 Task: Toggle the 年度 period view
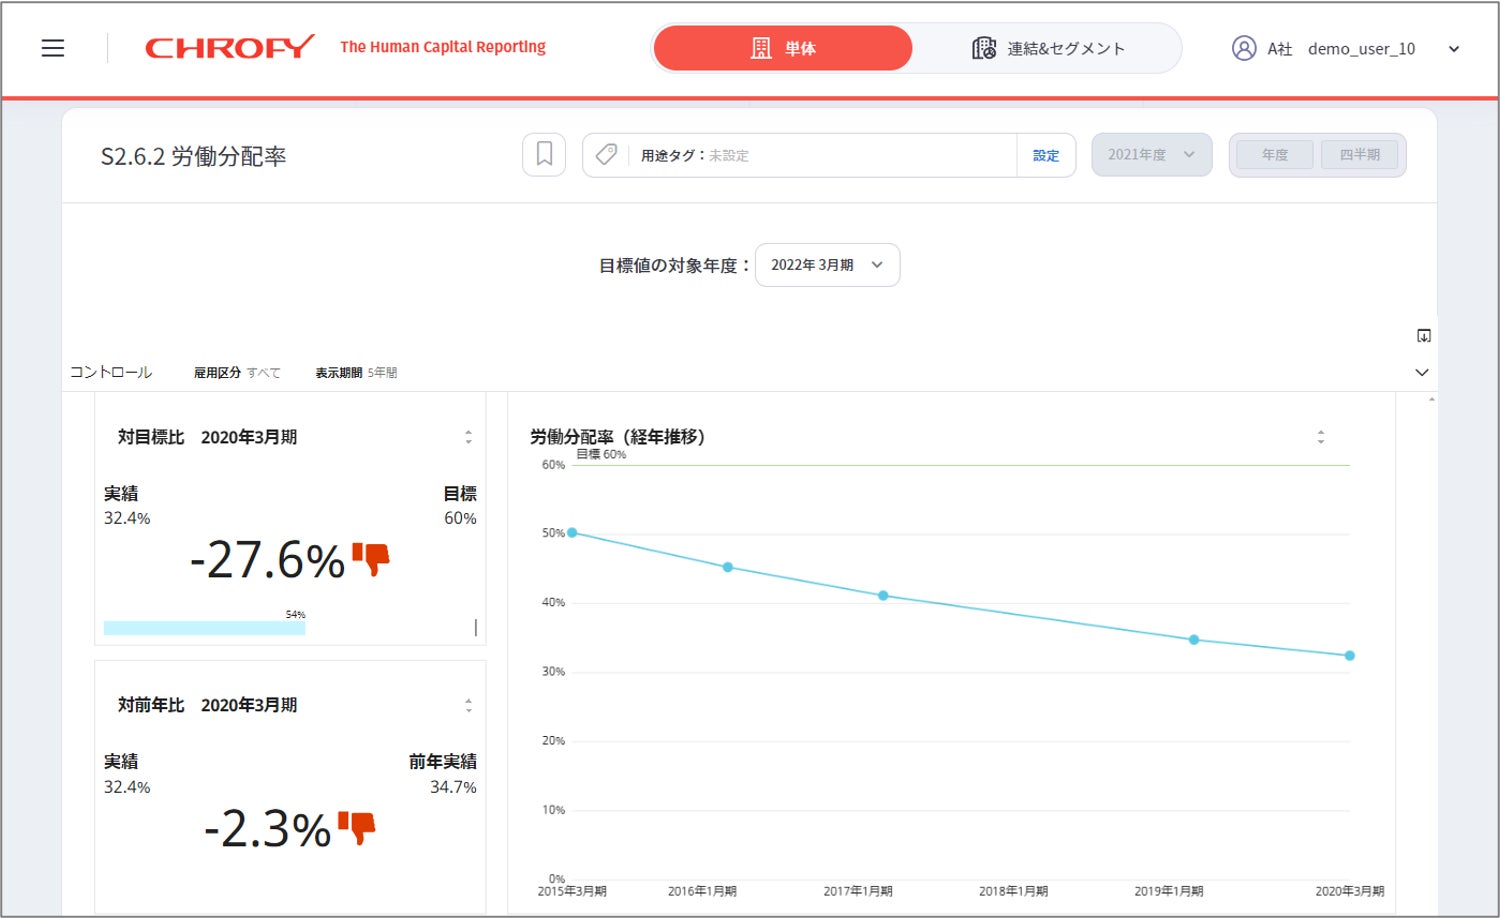(x=1274, y=155)
